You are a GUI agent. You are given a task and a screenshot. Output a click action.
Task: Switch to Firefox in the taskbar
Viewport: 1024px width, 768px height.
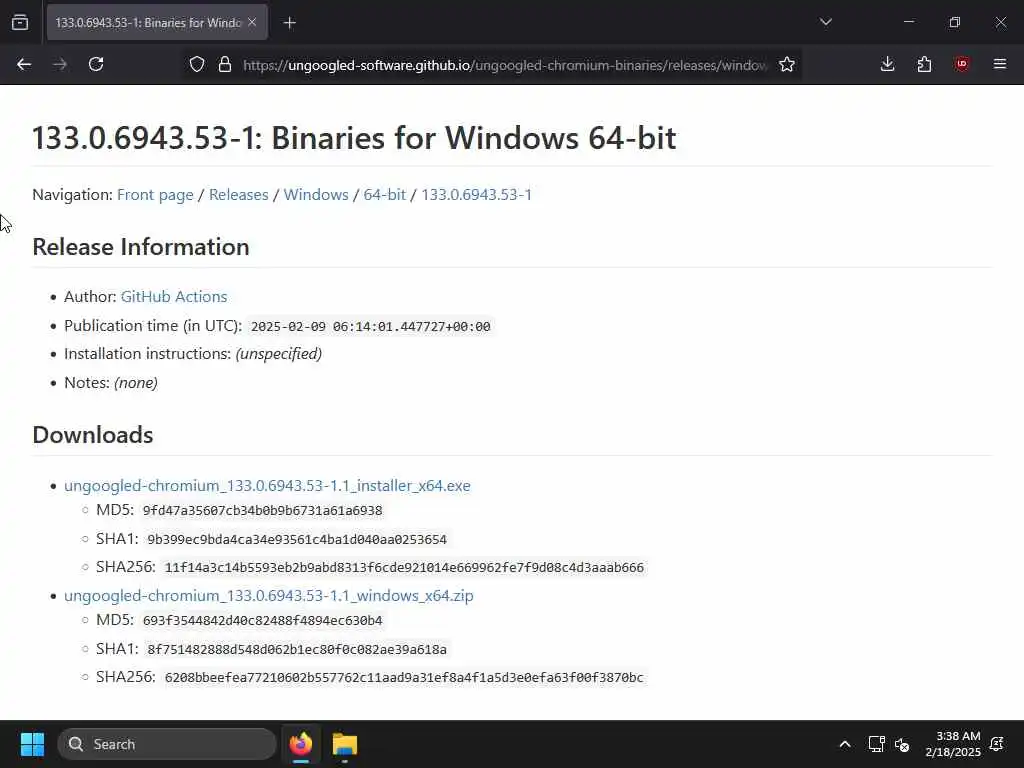tap(301, 744)
